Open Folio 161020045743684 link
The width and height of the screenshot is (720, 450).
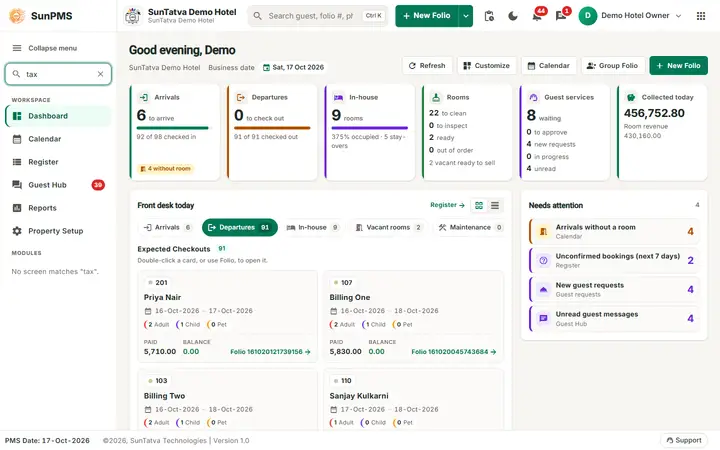click(x=454, y=352)
